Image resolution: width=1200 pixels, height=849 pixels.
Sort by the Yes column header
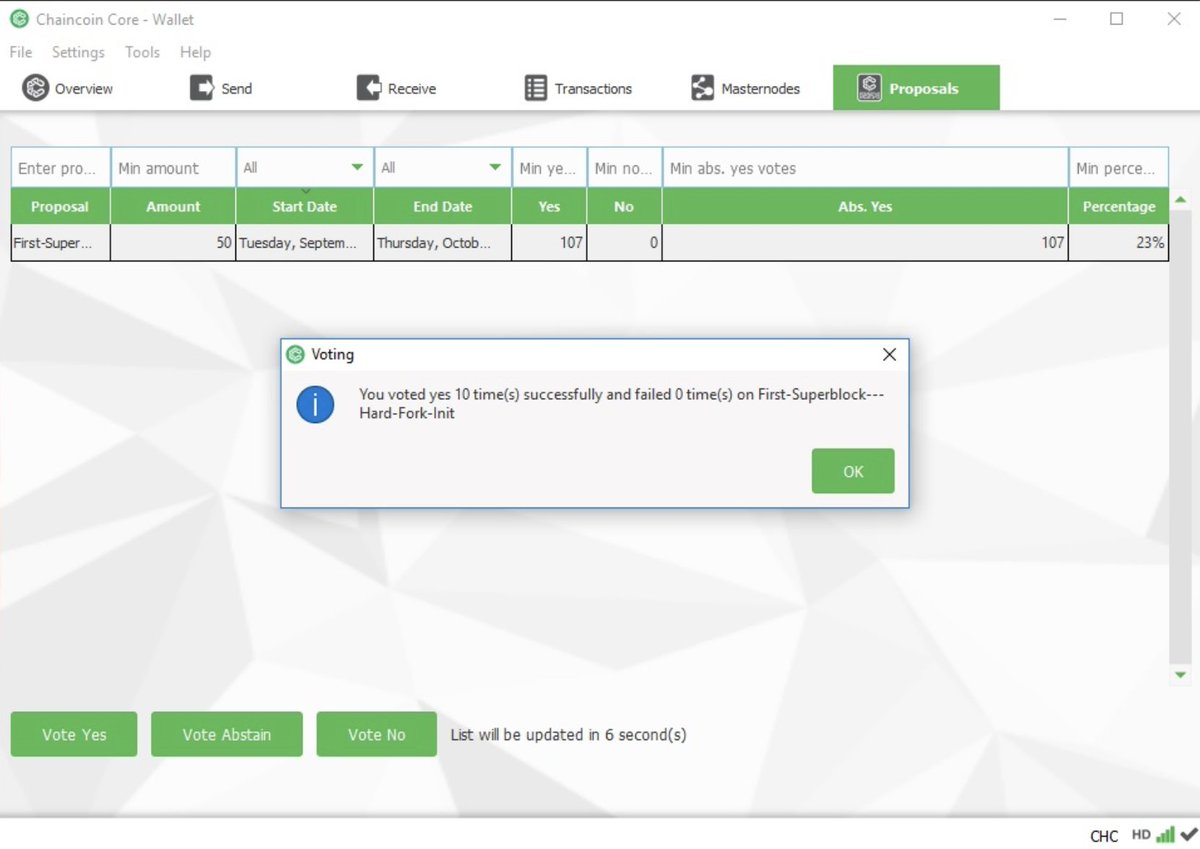point(549,207)
